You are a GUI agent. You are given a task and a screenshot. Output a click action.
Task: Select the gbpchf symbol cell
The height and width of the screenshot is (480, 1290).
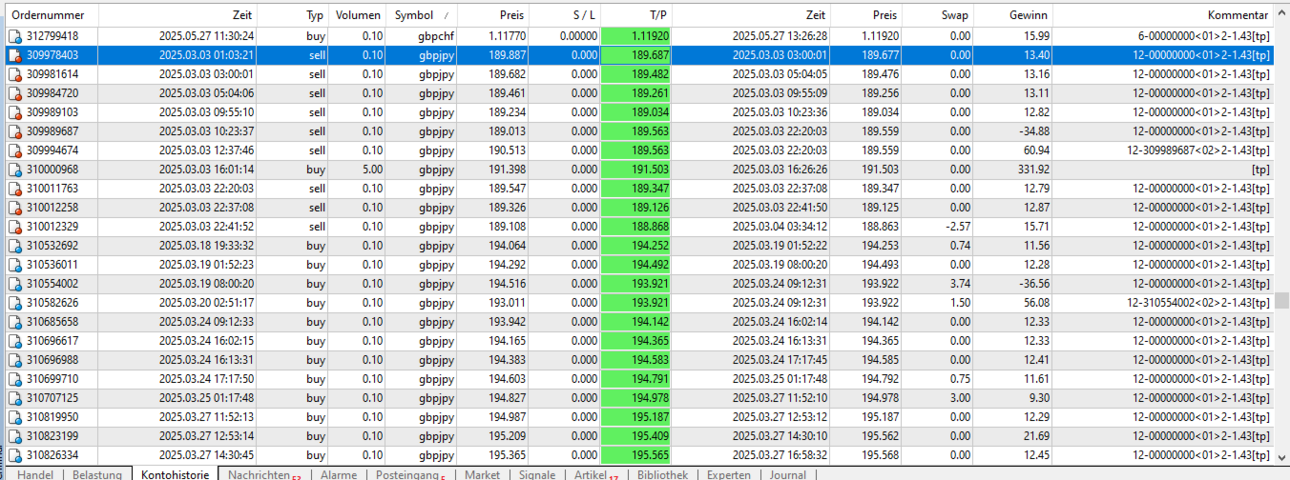(x=437, y=36)
